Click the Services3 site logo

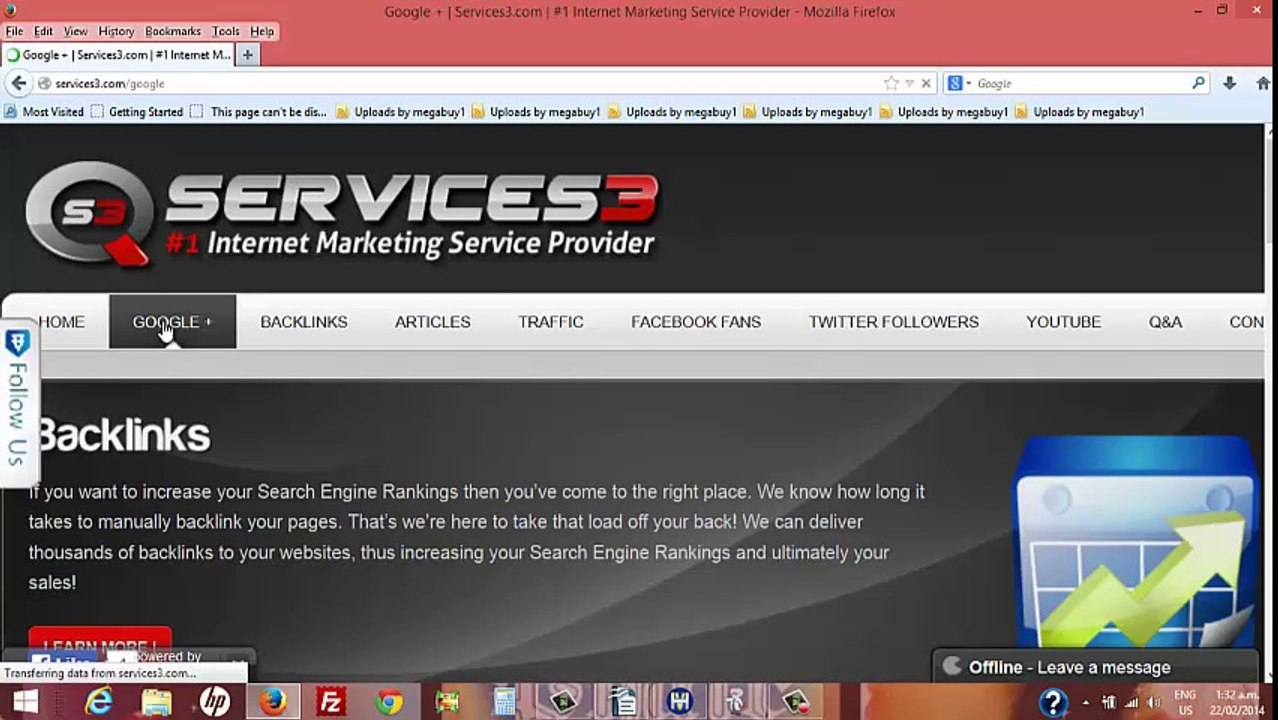click(x=342, y=215)
